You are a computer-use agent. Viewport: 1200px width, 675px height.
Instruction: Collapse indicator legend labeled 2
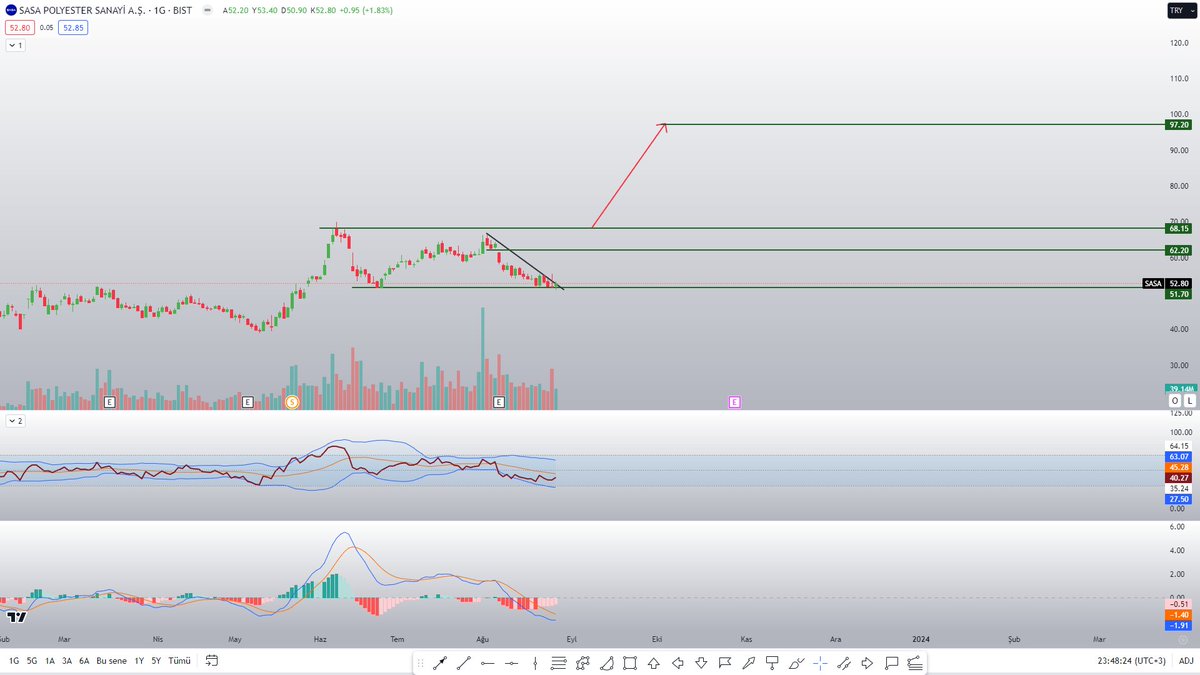pos(14,421)
